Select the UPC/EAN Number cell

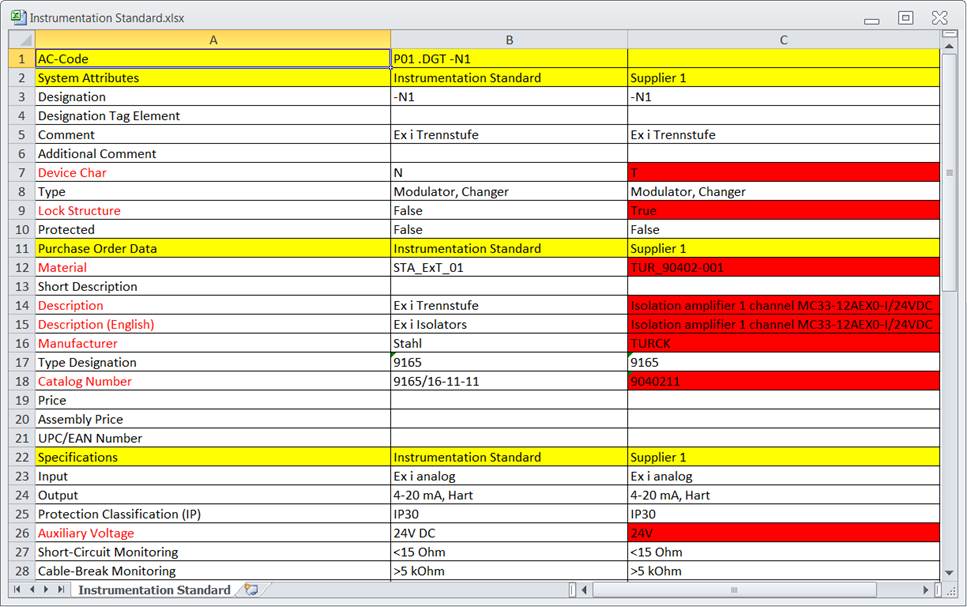click(213, 438)
